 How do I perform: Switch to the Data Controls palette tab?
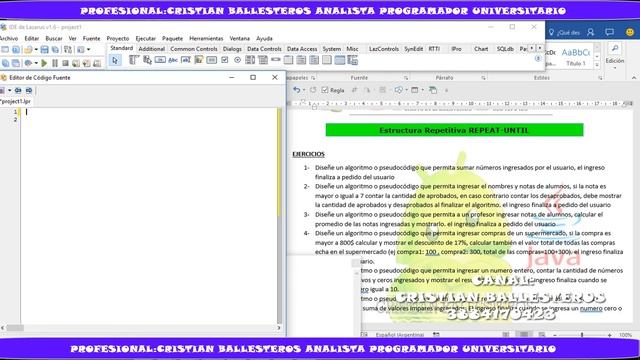tap(264, 49)
